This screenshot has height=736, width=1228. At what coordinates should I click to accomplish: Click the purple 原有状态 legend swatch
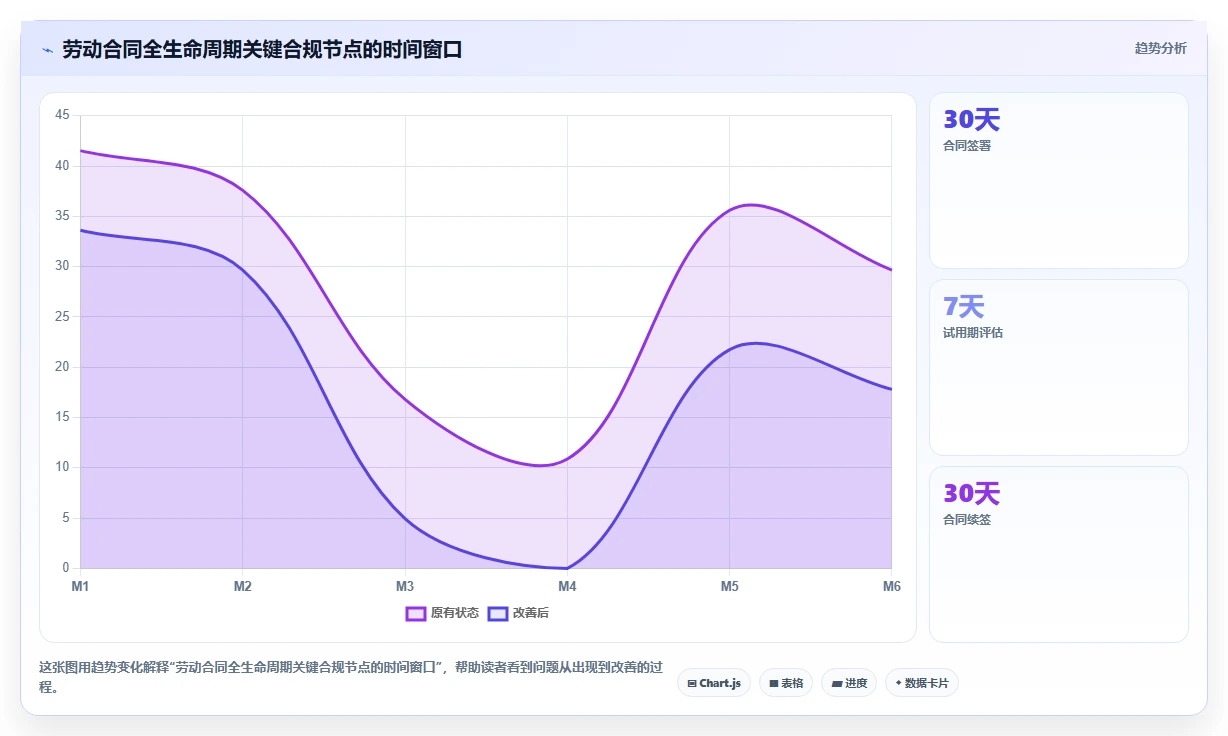tap(416, 613)
